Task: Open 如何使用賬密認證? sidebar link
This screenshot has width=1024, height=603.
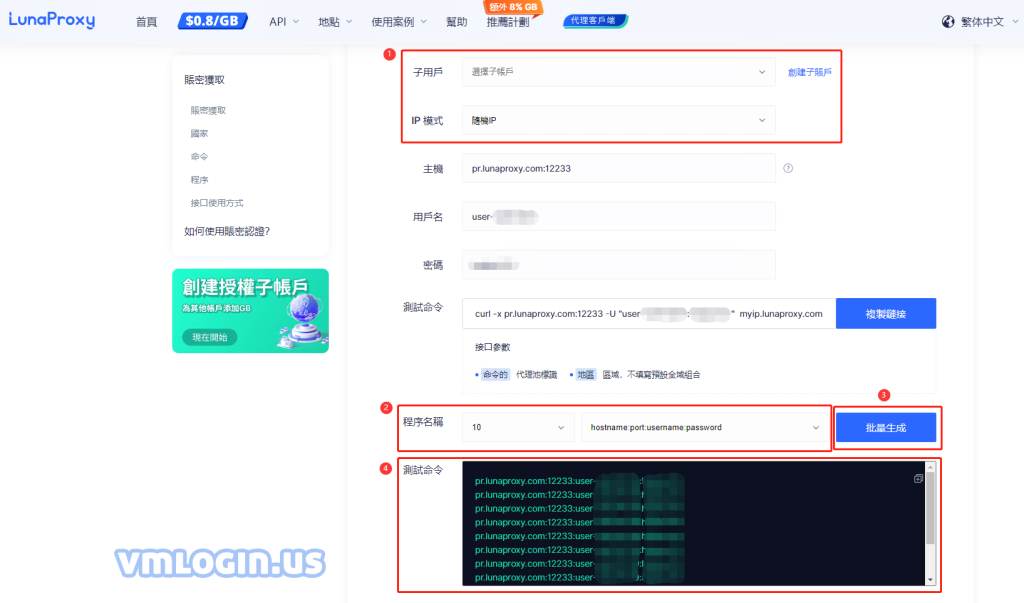Action: [x=227, y=231]
